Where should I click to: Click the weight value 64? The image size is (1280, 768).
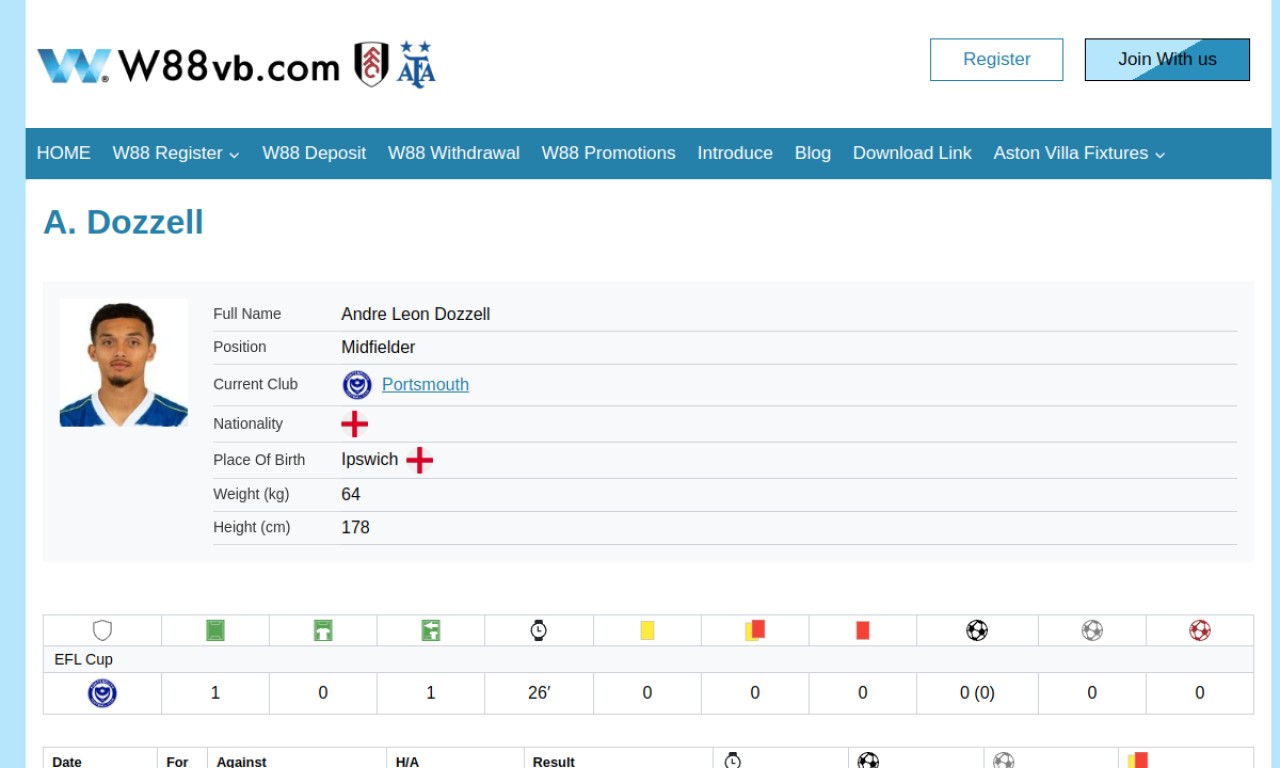pos(351,494)
